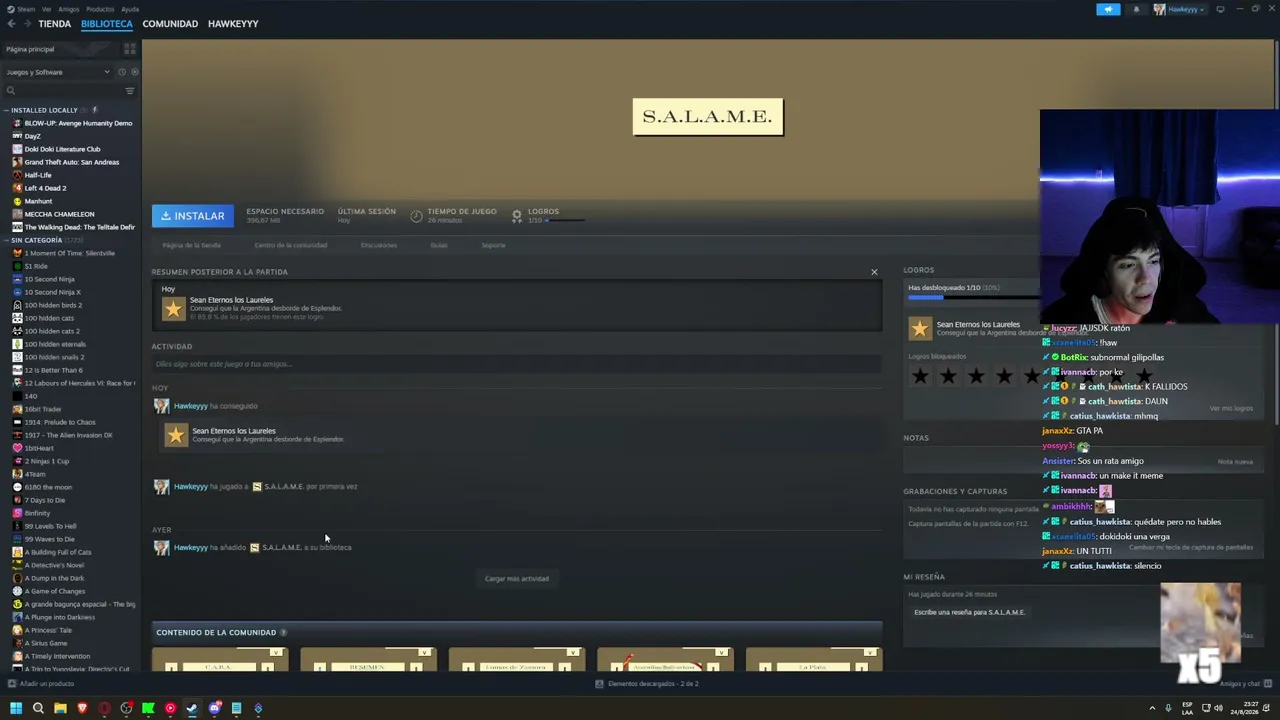Open Windows Start menu
The height and width of the screenshot is (720, 1280).
[16, 708]
